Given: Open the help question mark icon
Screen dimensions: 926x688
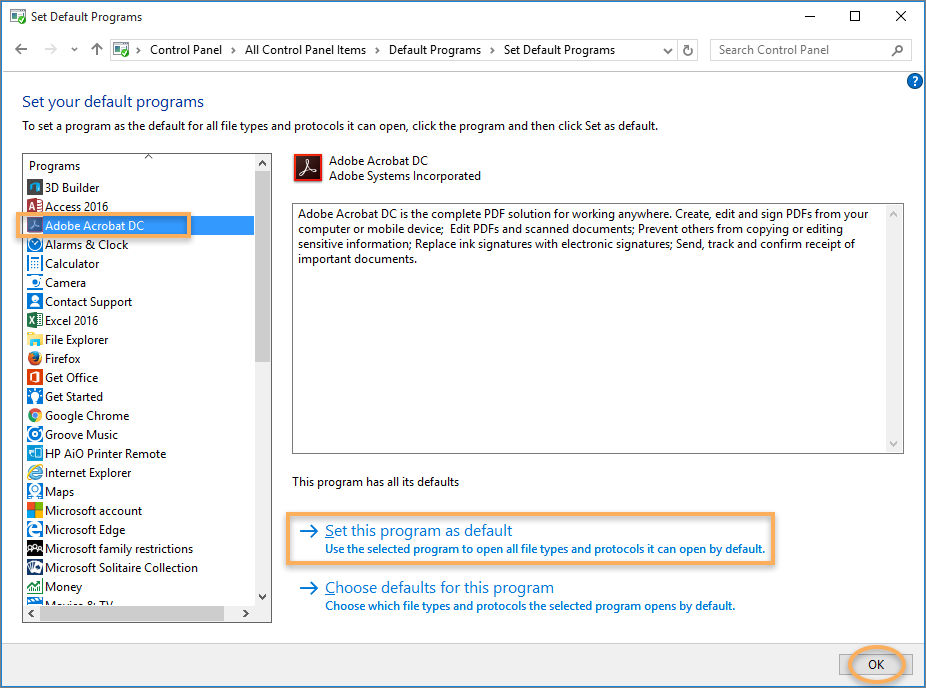Looking at the screenshot, I should click(x=915, y=81).
